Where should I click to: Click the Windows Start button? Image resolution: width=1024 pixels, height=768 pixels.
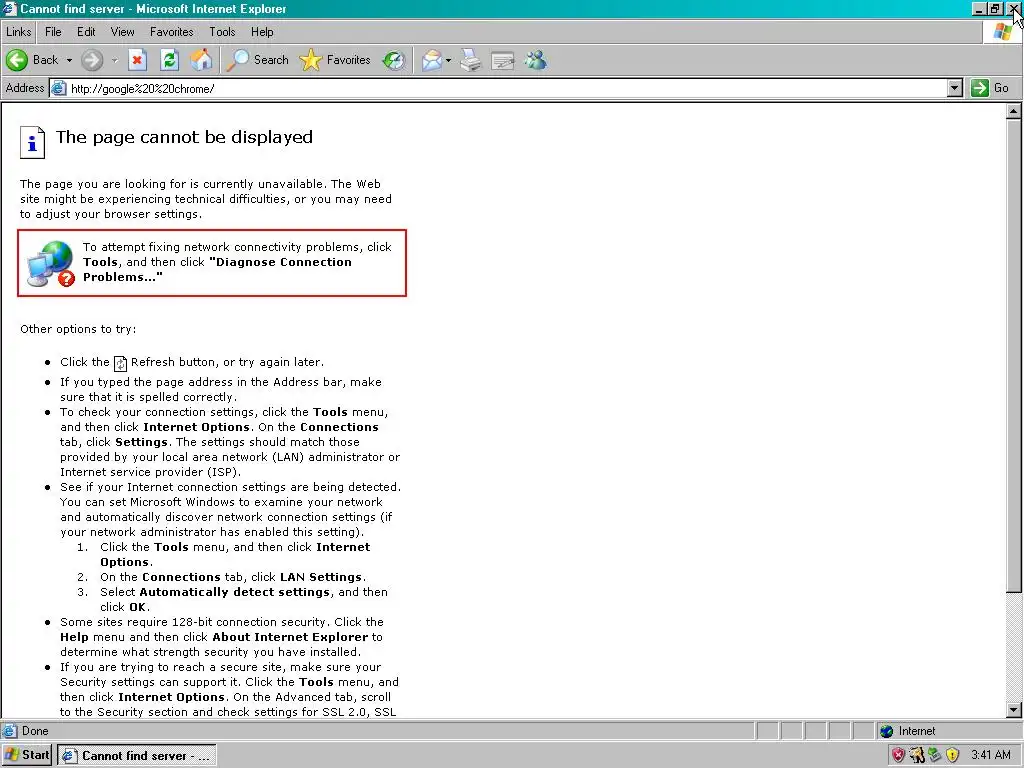[27, 755]
